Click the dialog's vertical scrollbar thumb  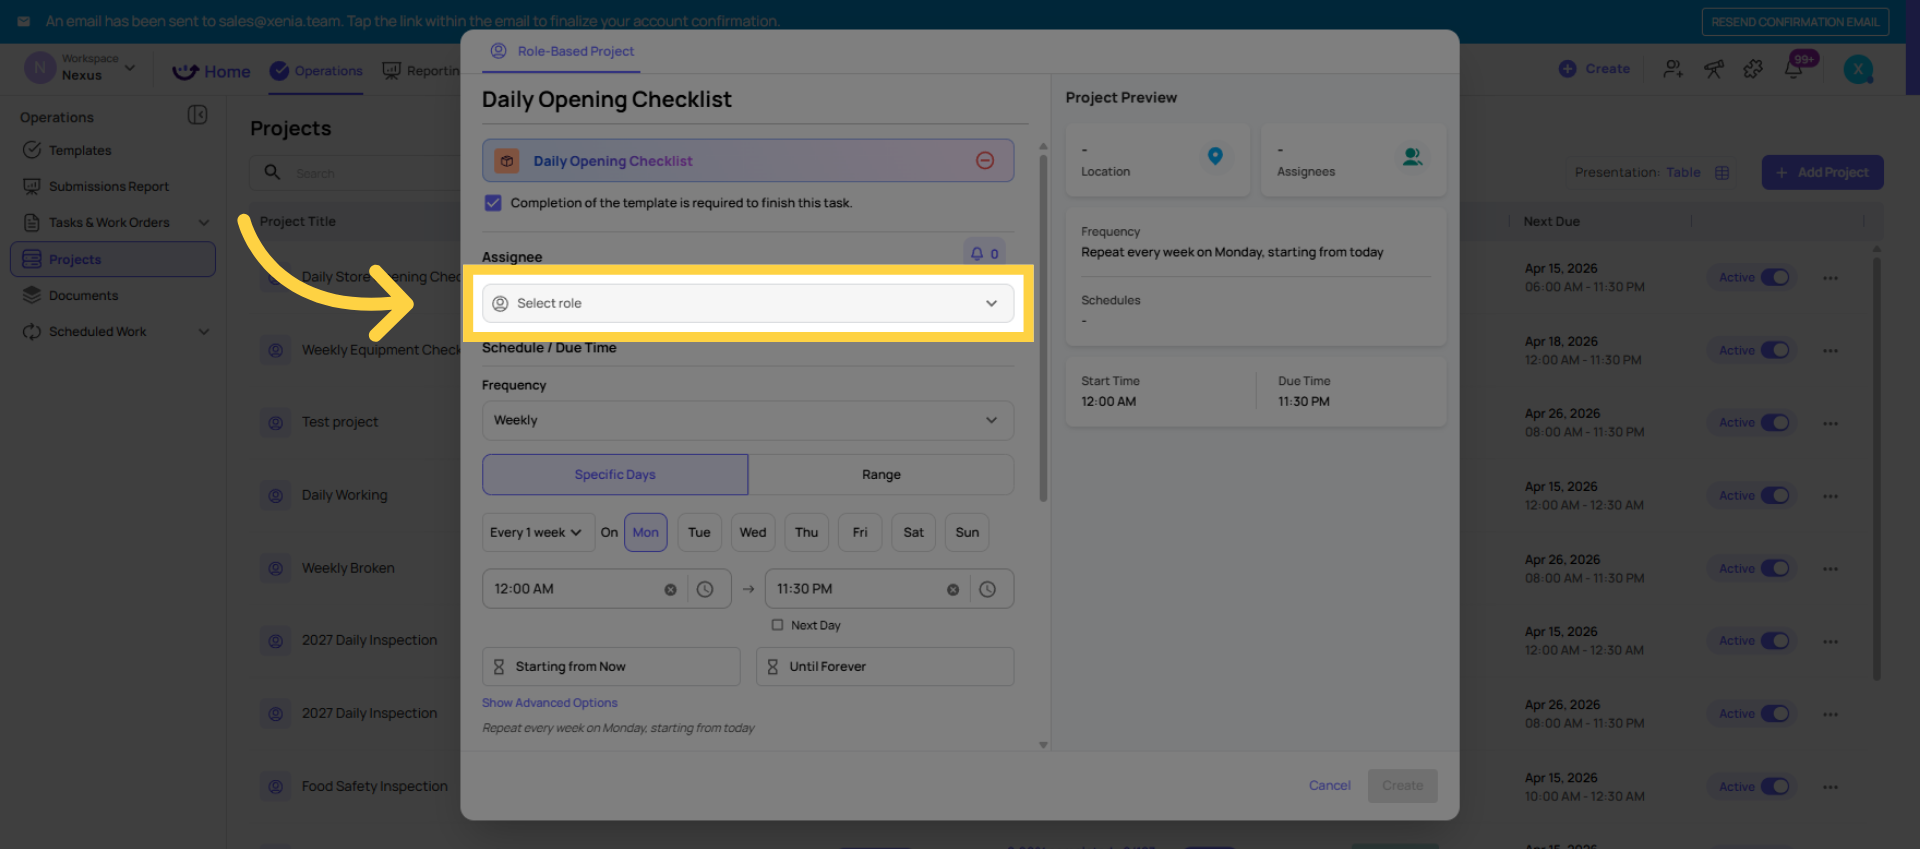1043,328
